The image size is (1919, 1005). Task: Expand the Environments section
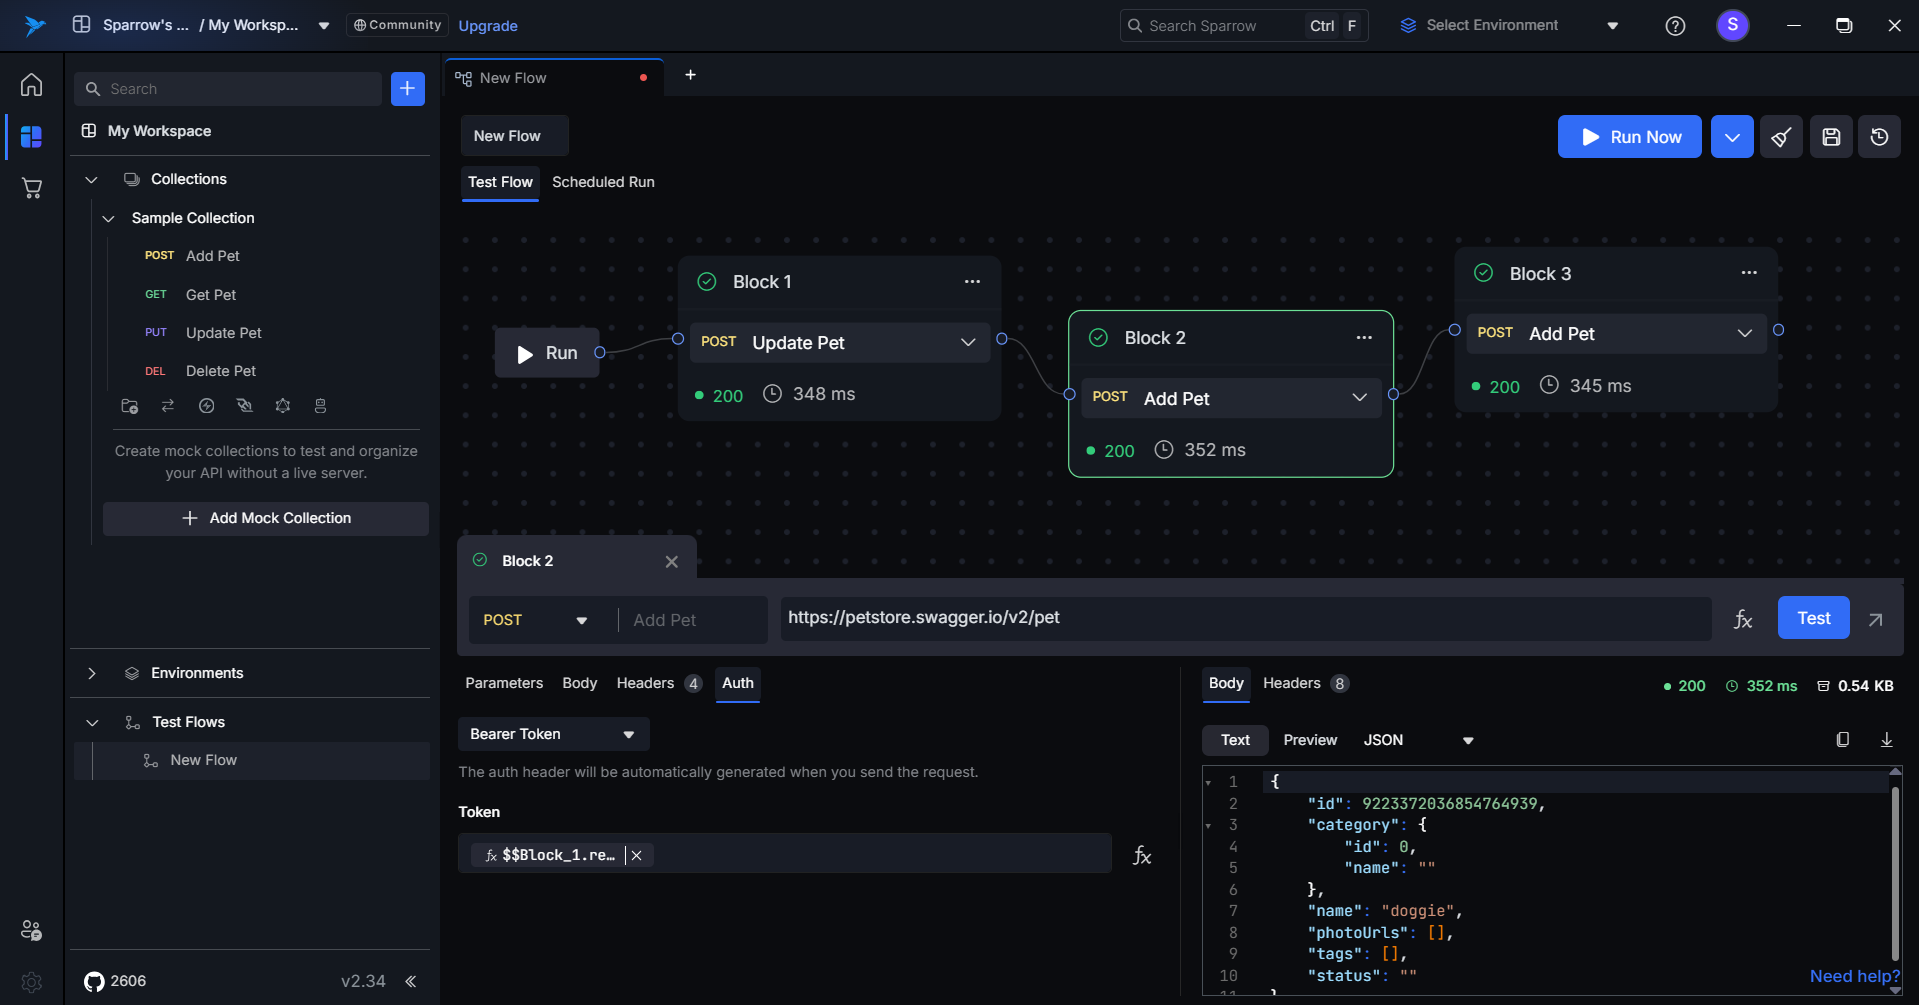92,673
